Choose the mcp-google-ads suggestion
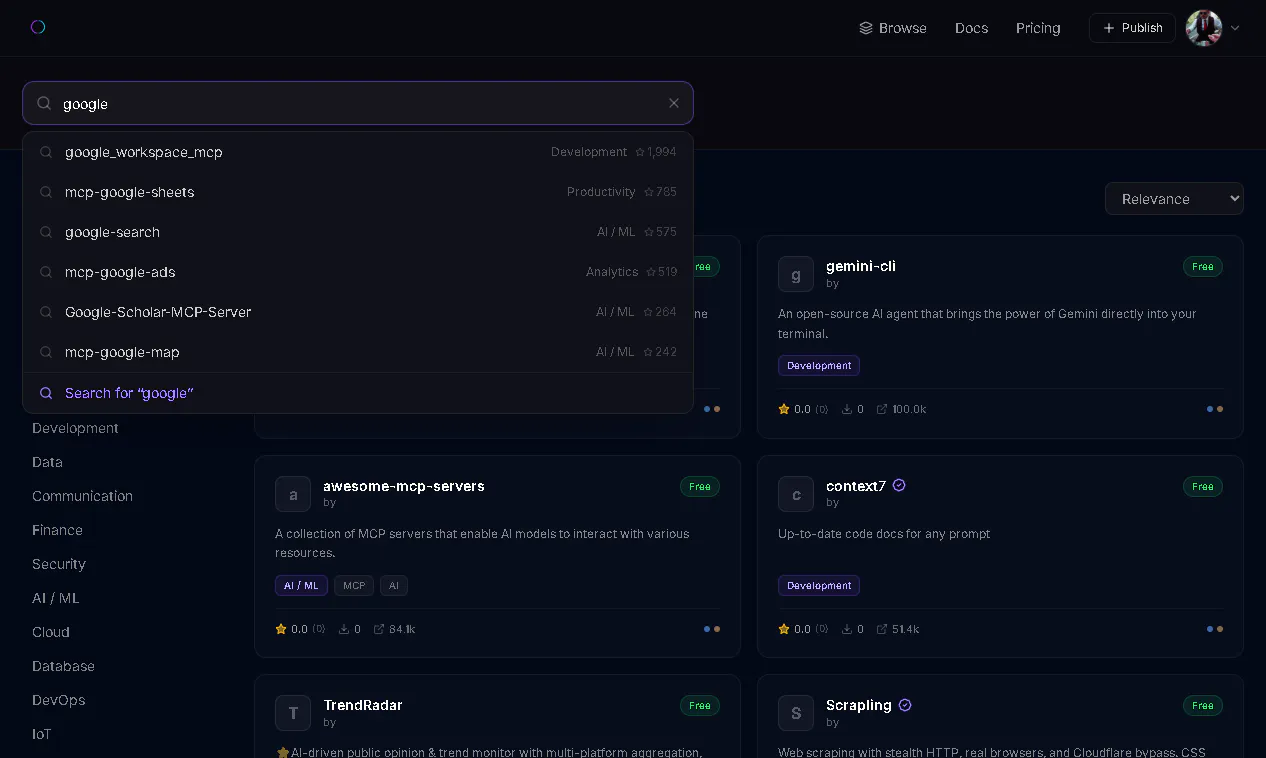This screenshot has height=758, width=1266. point(358,272)
